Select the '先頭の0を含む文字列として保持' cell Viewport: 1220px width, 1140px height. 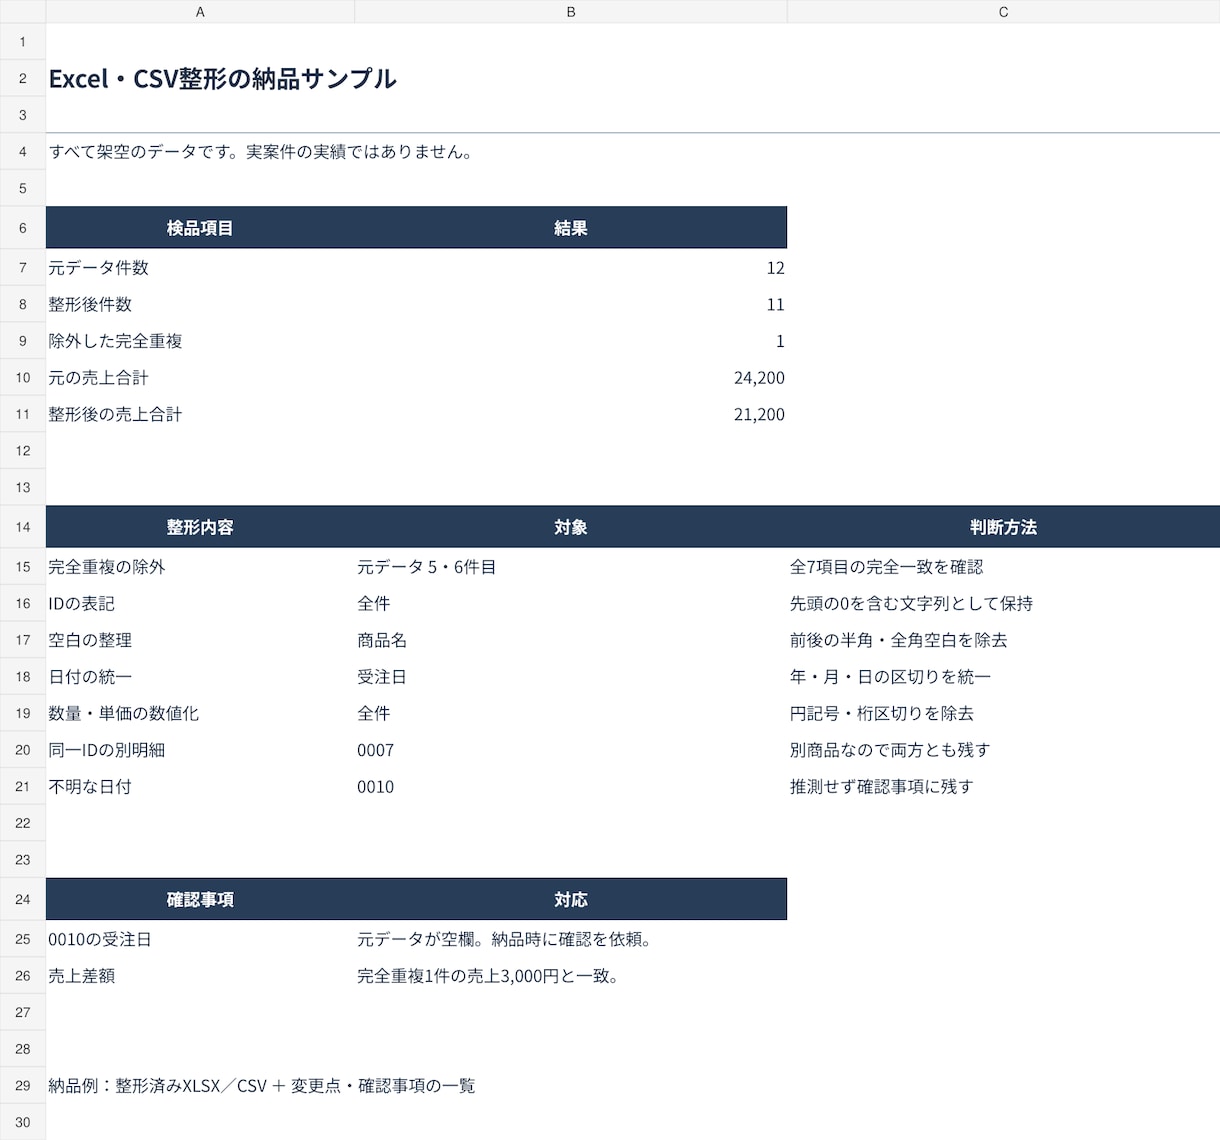click(1004, 604)
